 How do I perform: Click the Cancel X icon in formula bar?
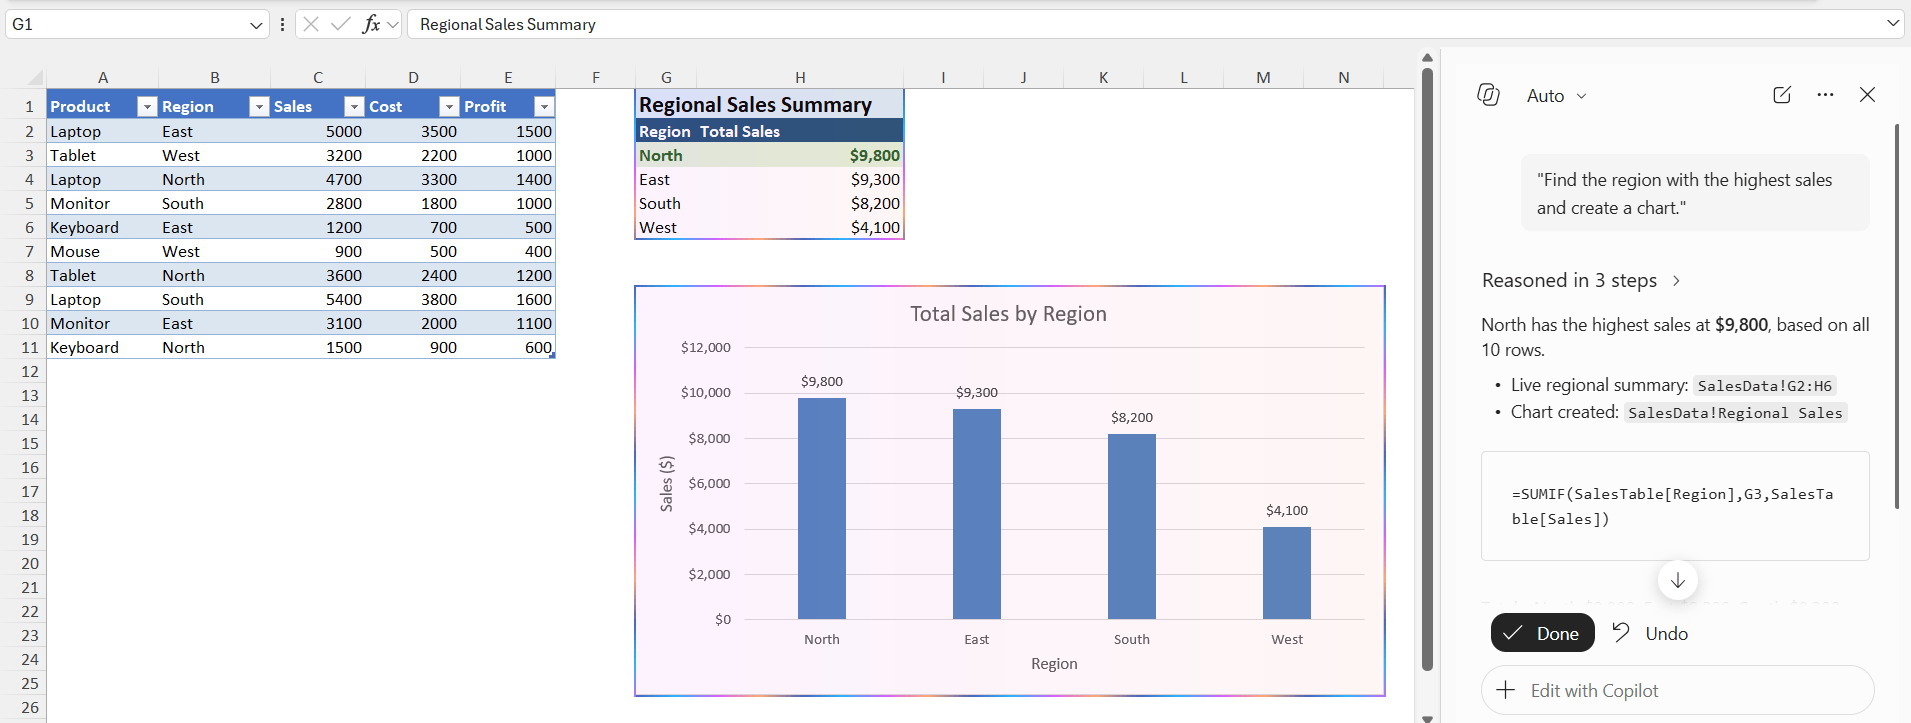point(311,24)
